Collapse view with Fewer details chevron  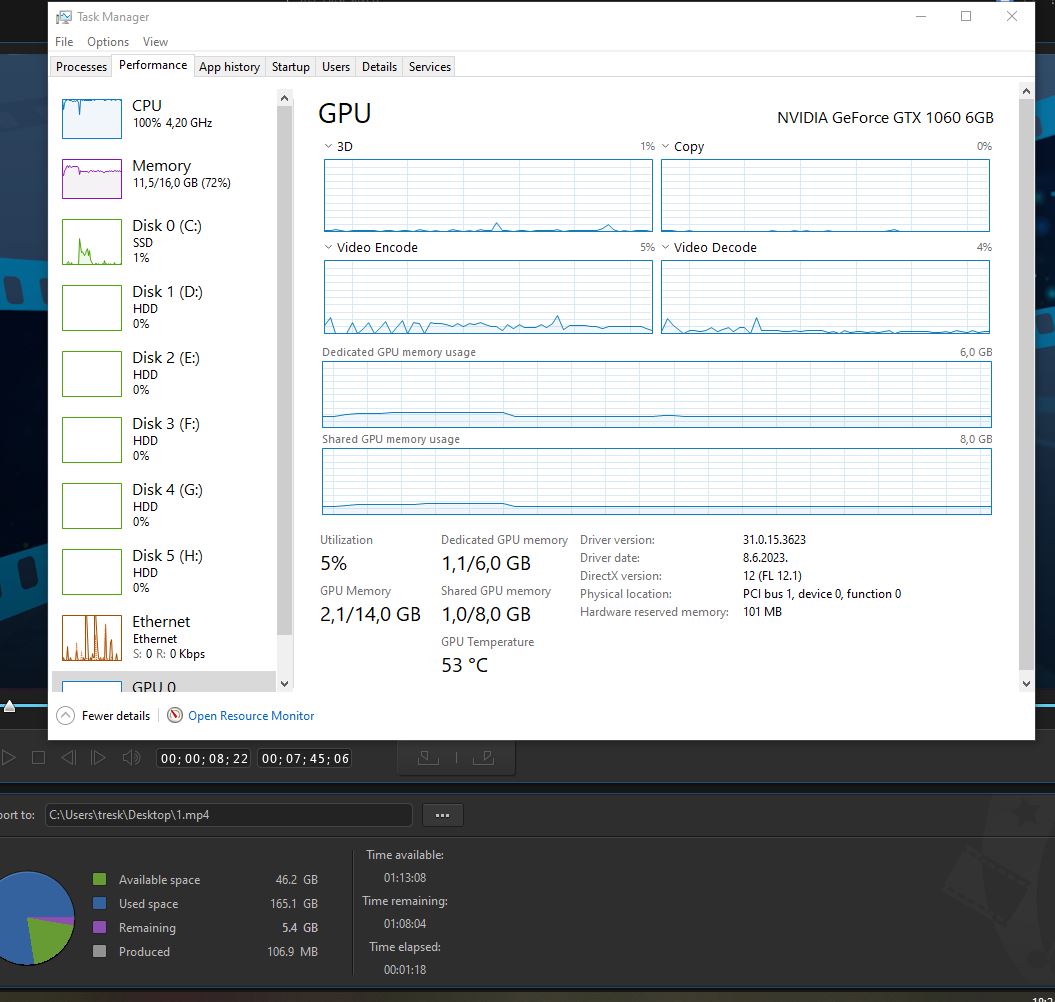tap(66, 716)
